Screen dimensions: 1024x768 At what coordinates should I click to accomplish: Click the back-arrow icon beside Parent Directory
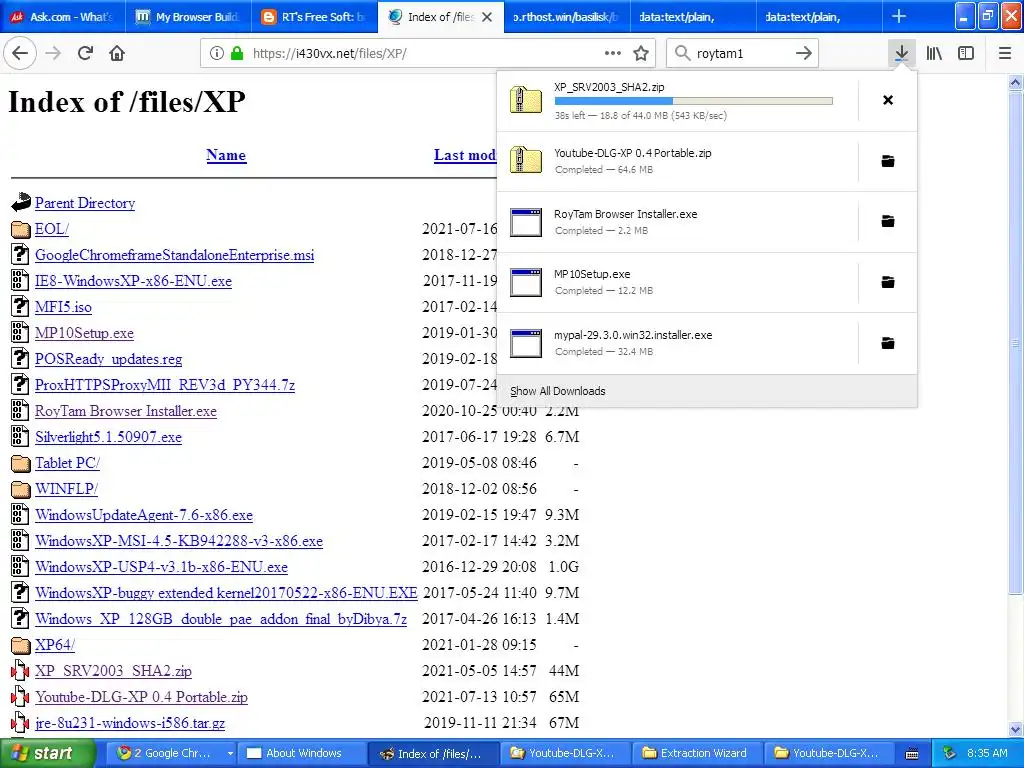[x=21, y=202]
